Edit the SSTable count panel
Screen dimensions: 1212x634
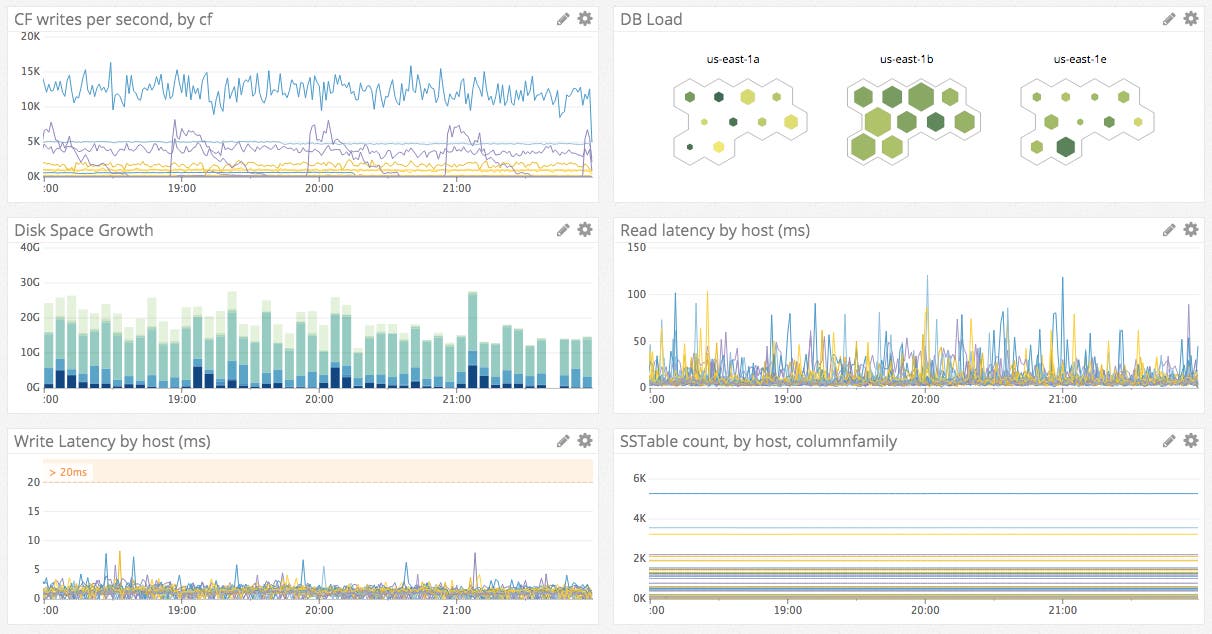1169,440
